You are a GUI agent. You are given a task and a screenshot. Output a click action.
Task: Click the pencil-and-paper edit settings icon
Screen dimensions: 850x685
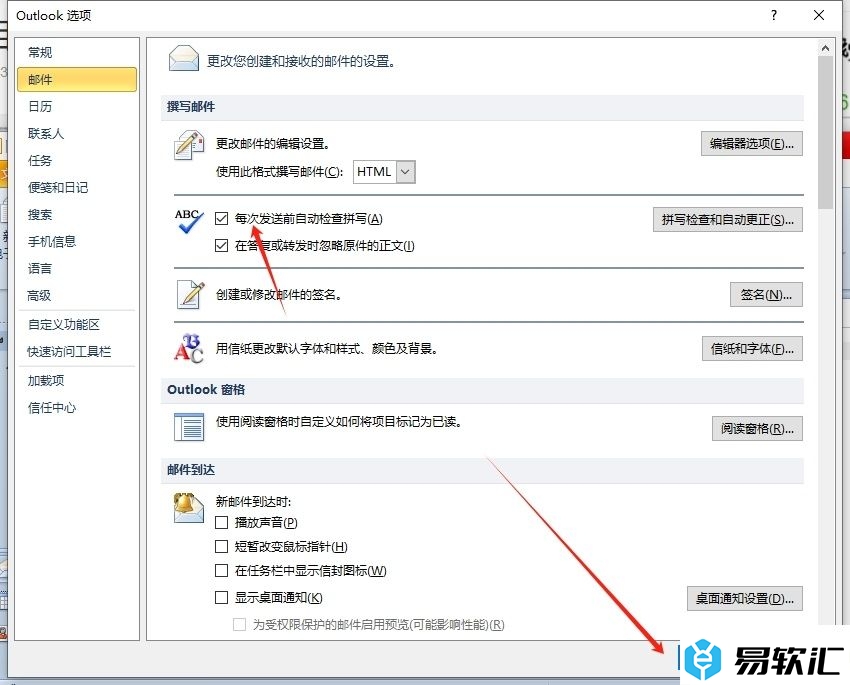tap(189, 145)
